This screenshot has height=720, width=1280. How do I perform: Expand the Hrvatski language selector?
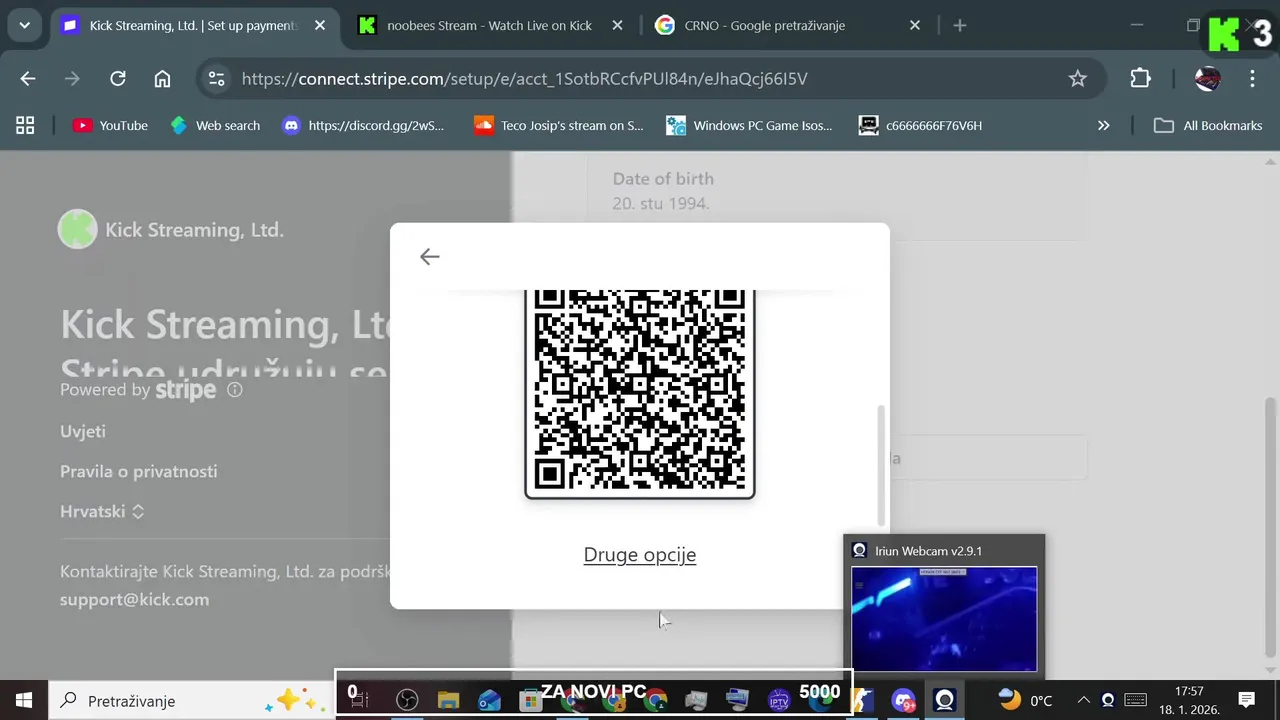tap(102, 511)
